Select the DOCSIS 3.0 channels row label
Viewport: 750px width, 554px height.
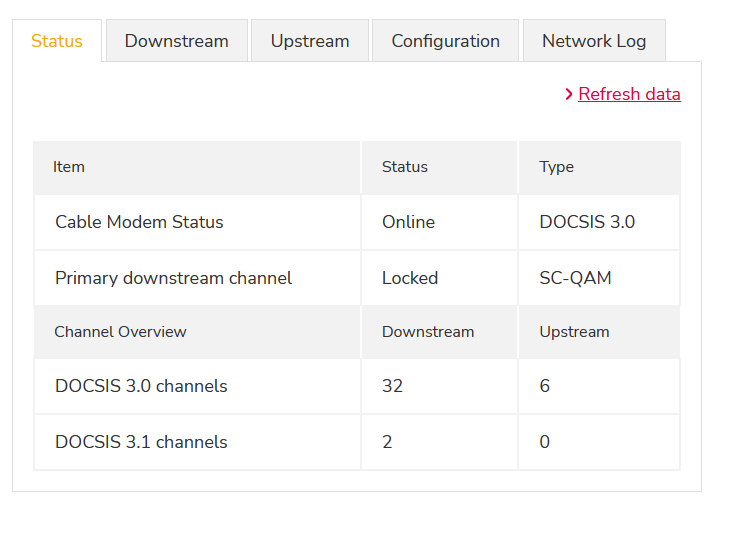[141, 386]
